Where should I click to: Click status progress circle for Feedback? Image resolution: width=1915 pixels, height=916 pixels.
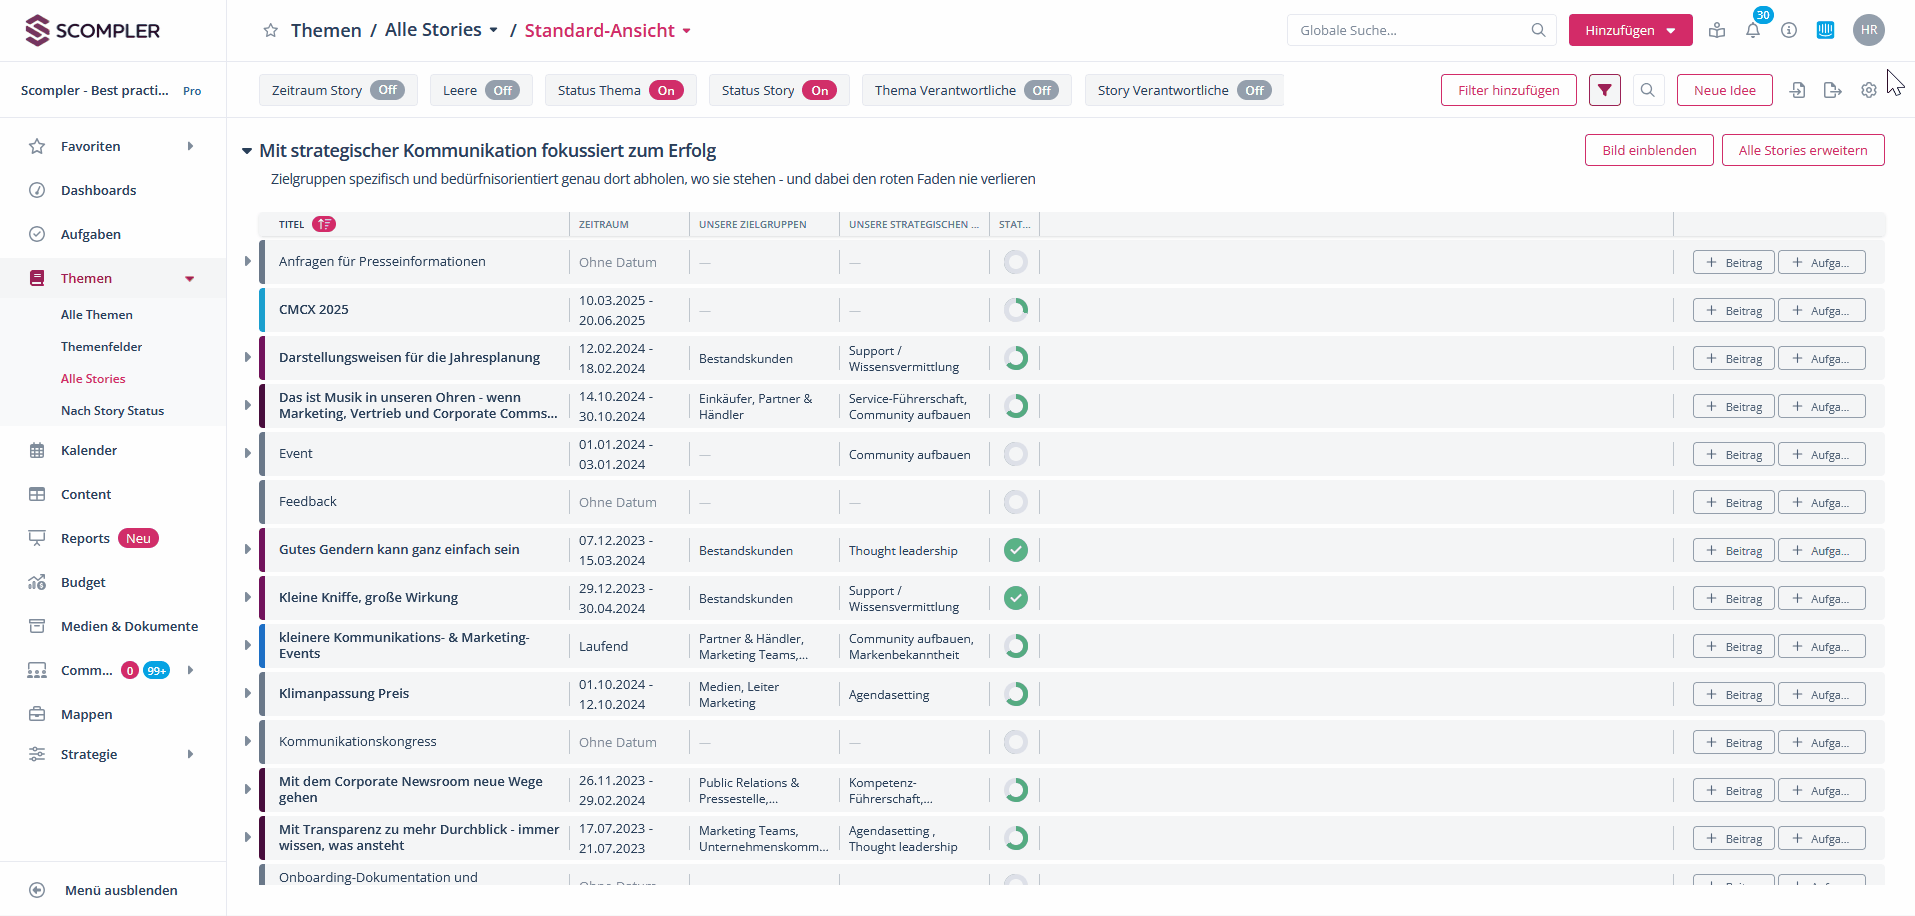click(1015, 502)
